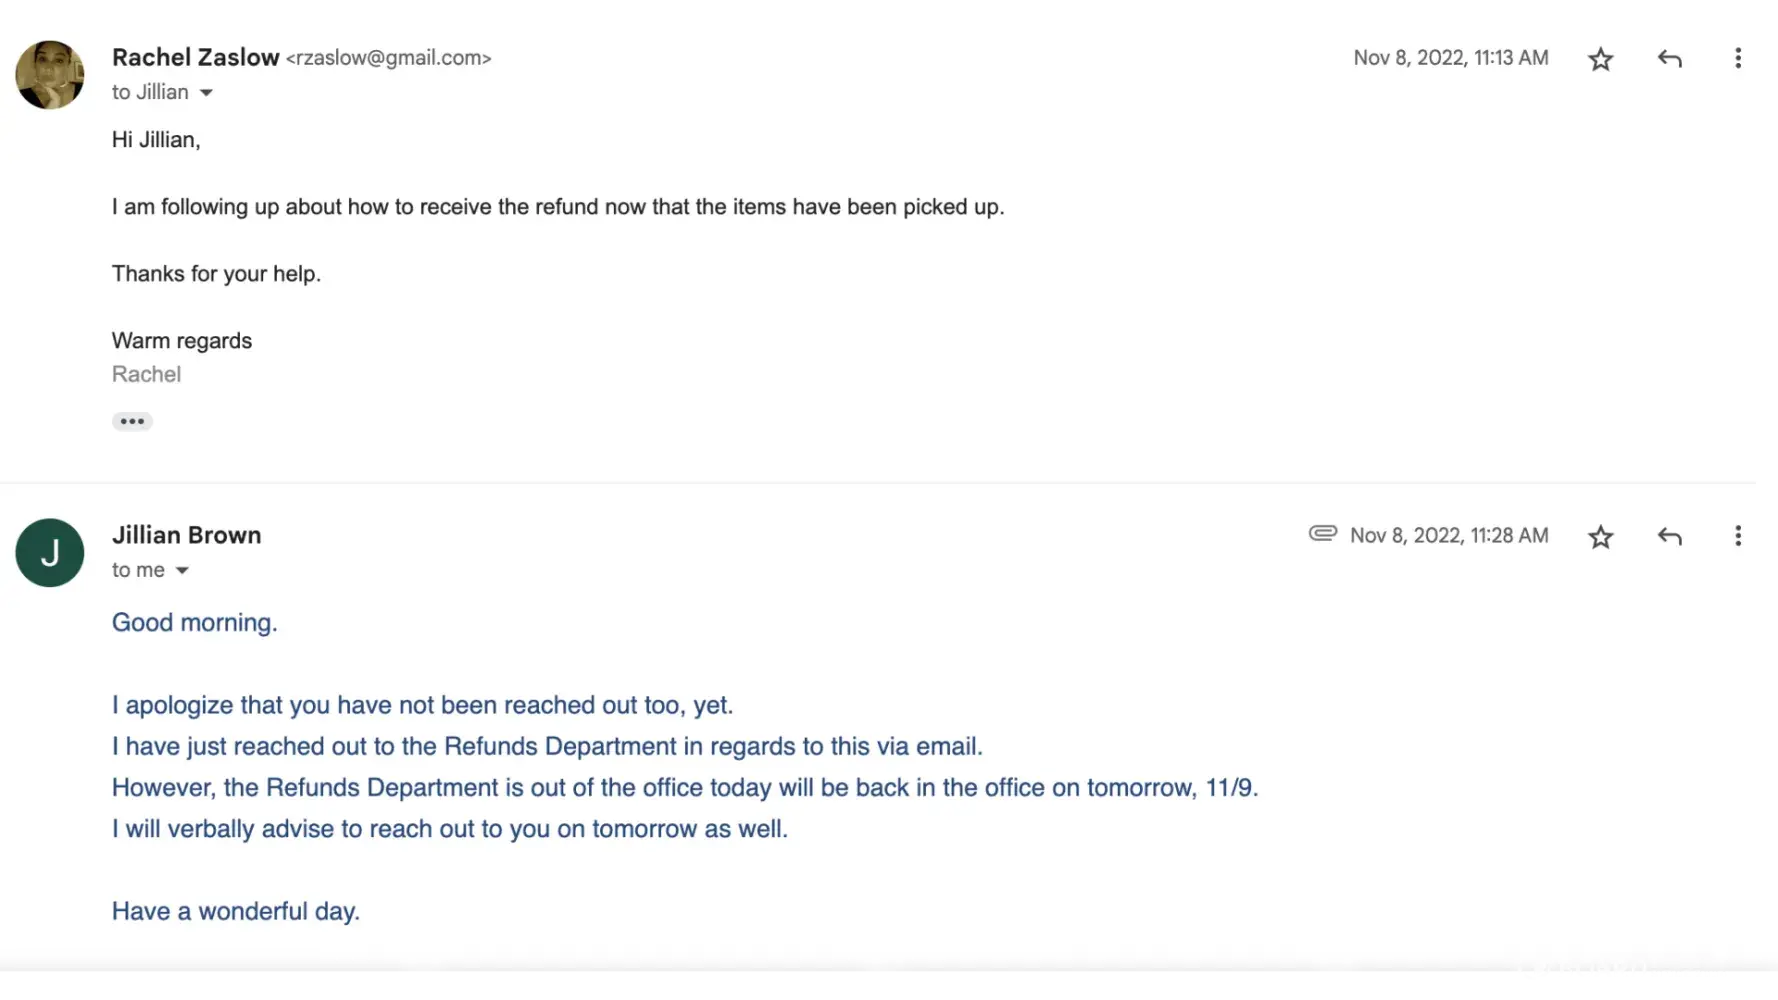This screenshot has height=1000, width=1778.
Task: Click sender name Jillian Brown
Action: coord(187,535)
